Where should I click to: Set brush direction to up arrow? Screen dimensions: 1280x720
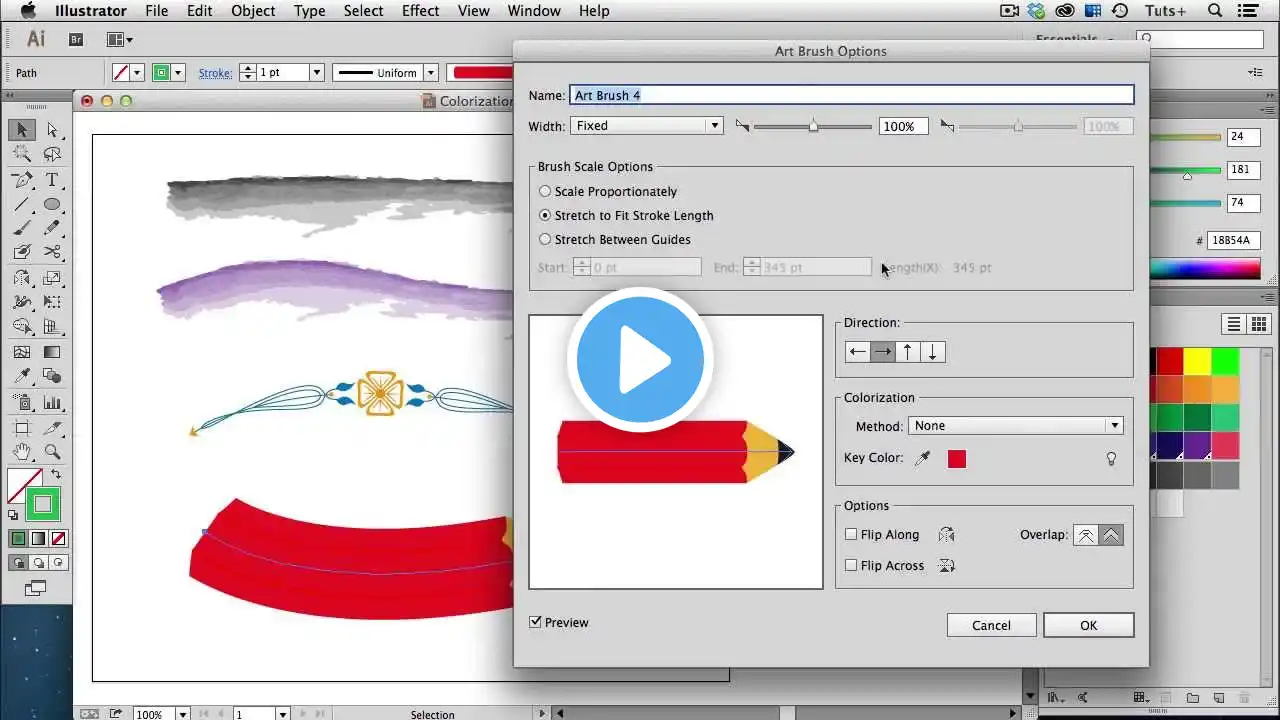click(907, 352)
